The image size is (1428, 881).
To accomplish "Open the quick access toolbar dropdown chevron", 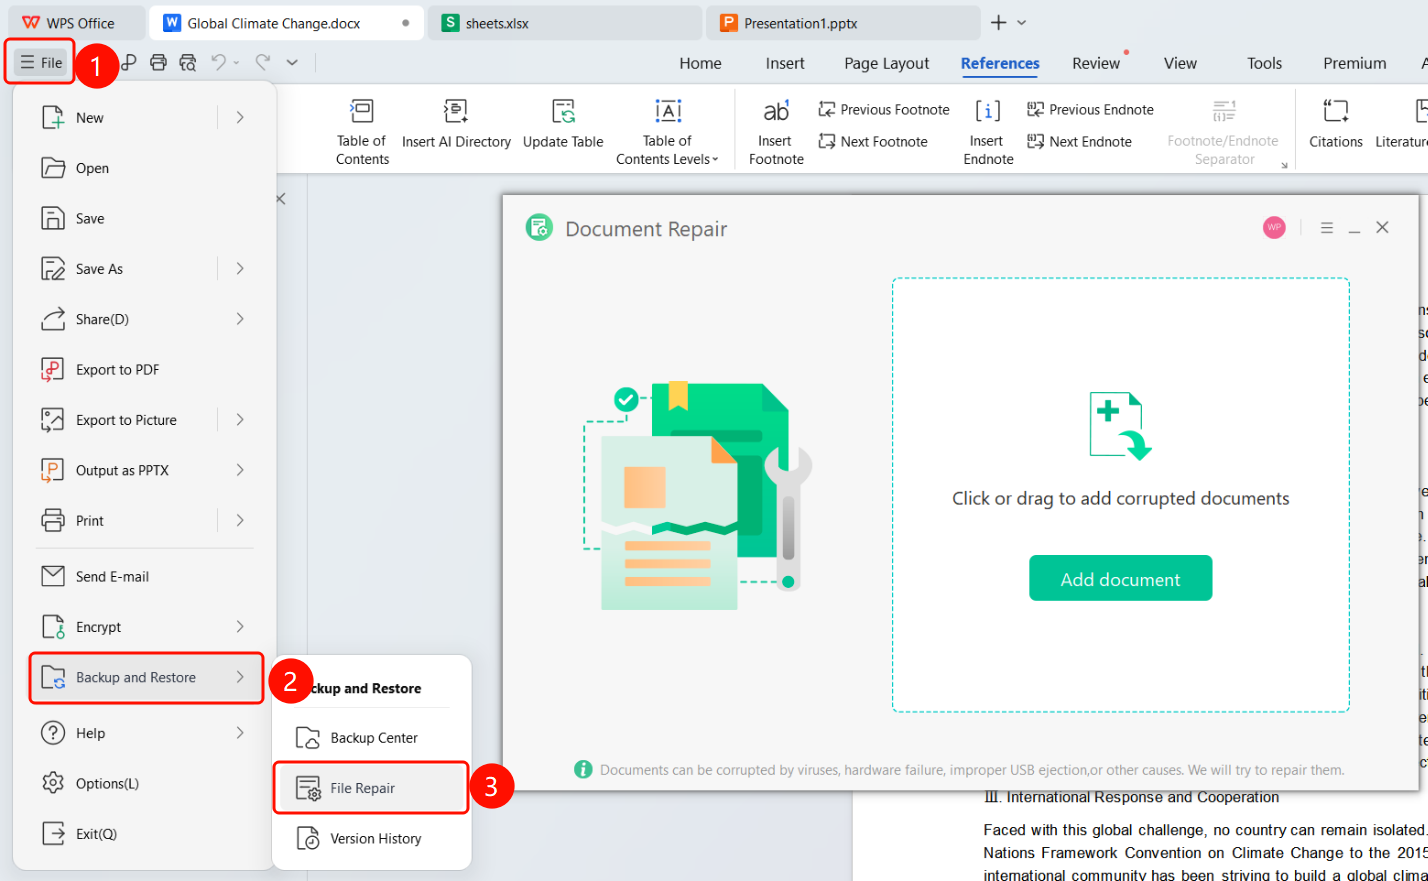I will 292,62.
